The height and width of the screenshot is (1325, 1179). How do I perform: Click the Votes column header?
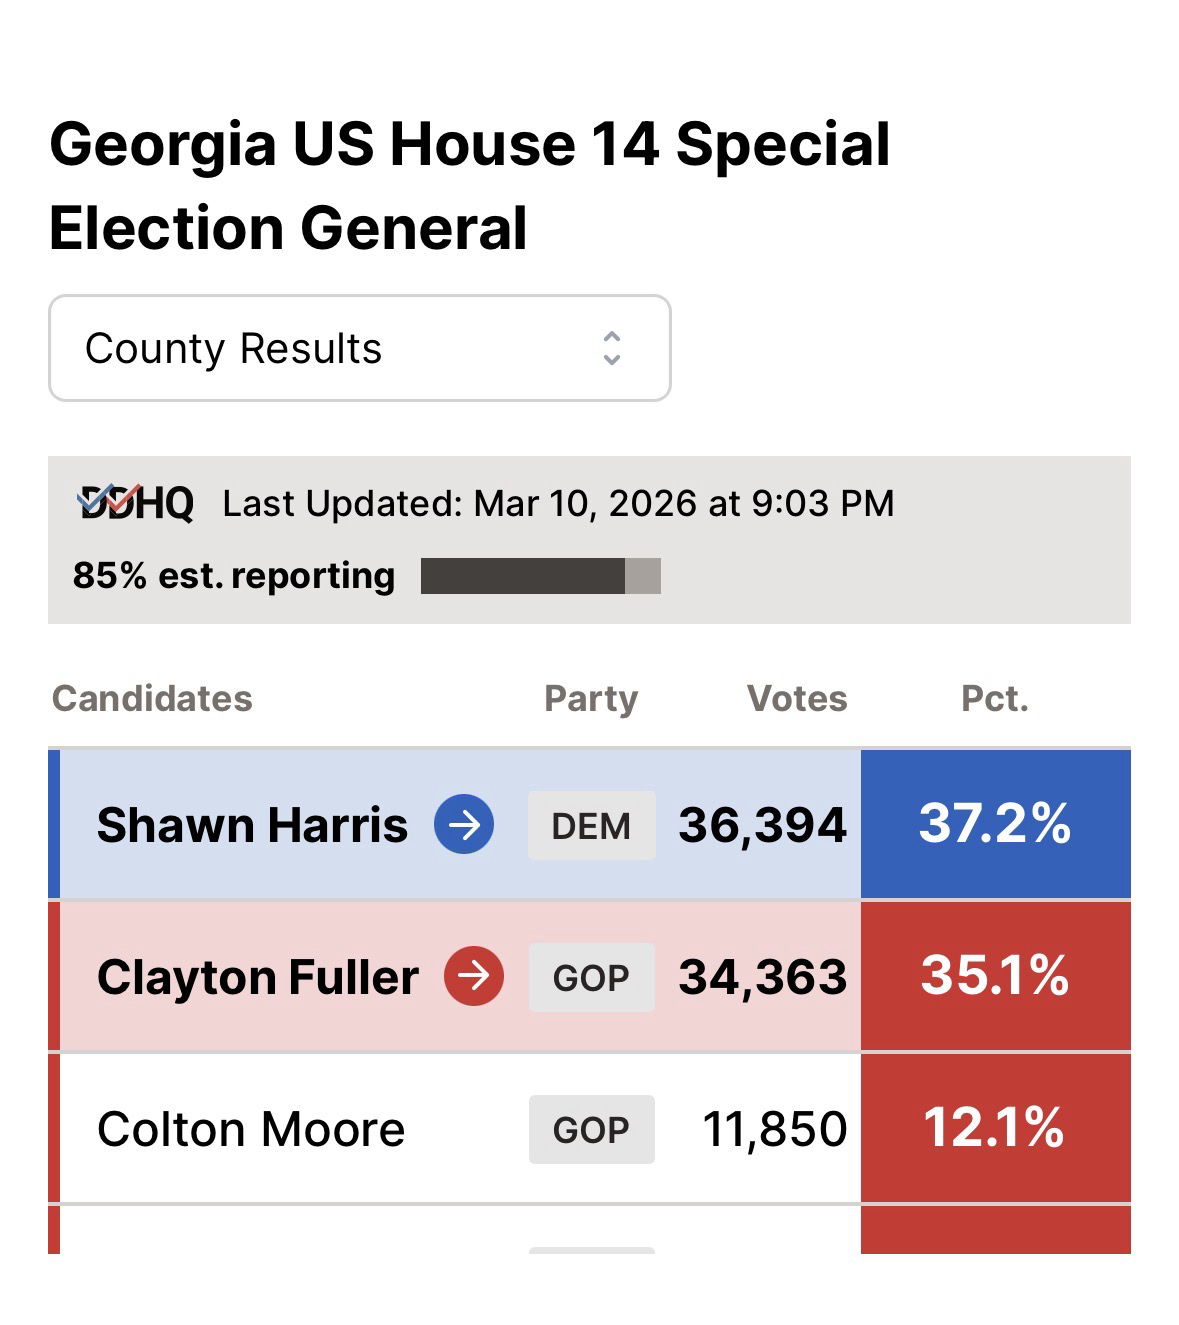[797, 698]
